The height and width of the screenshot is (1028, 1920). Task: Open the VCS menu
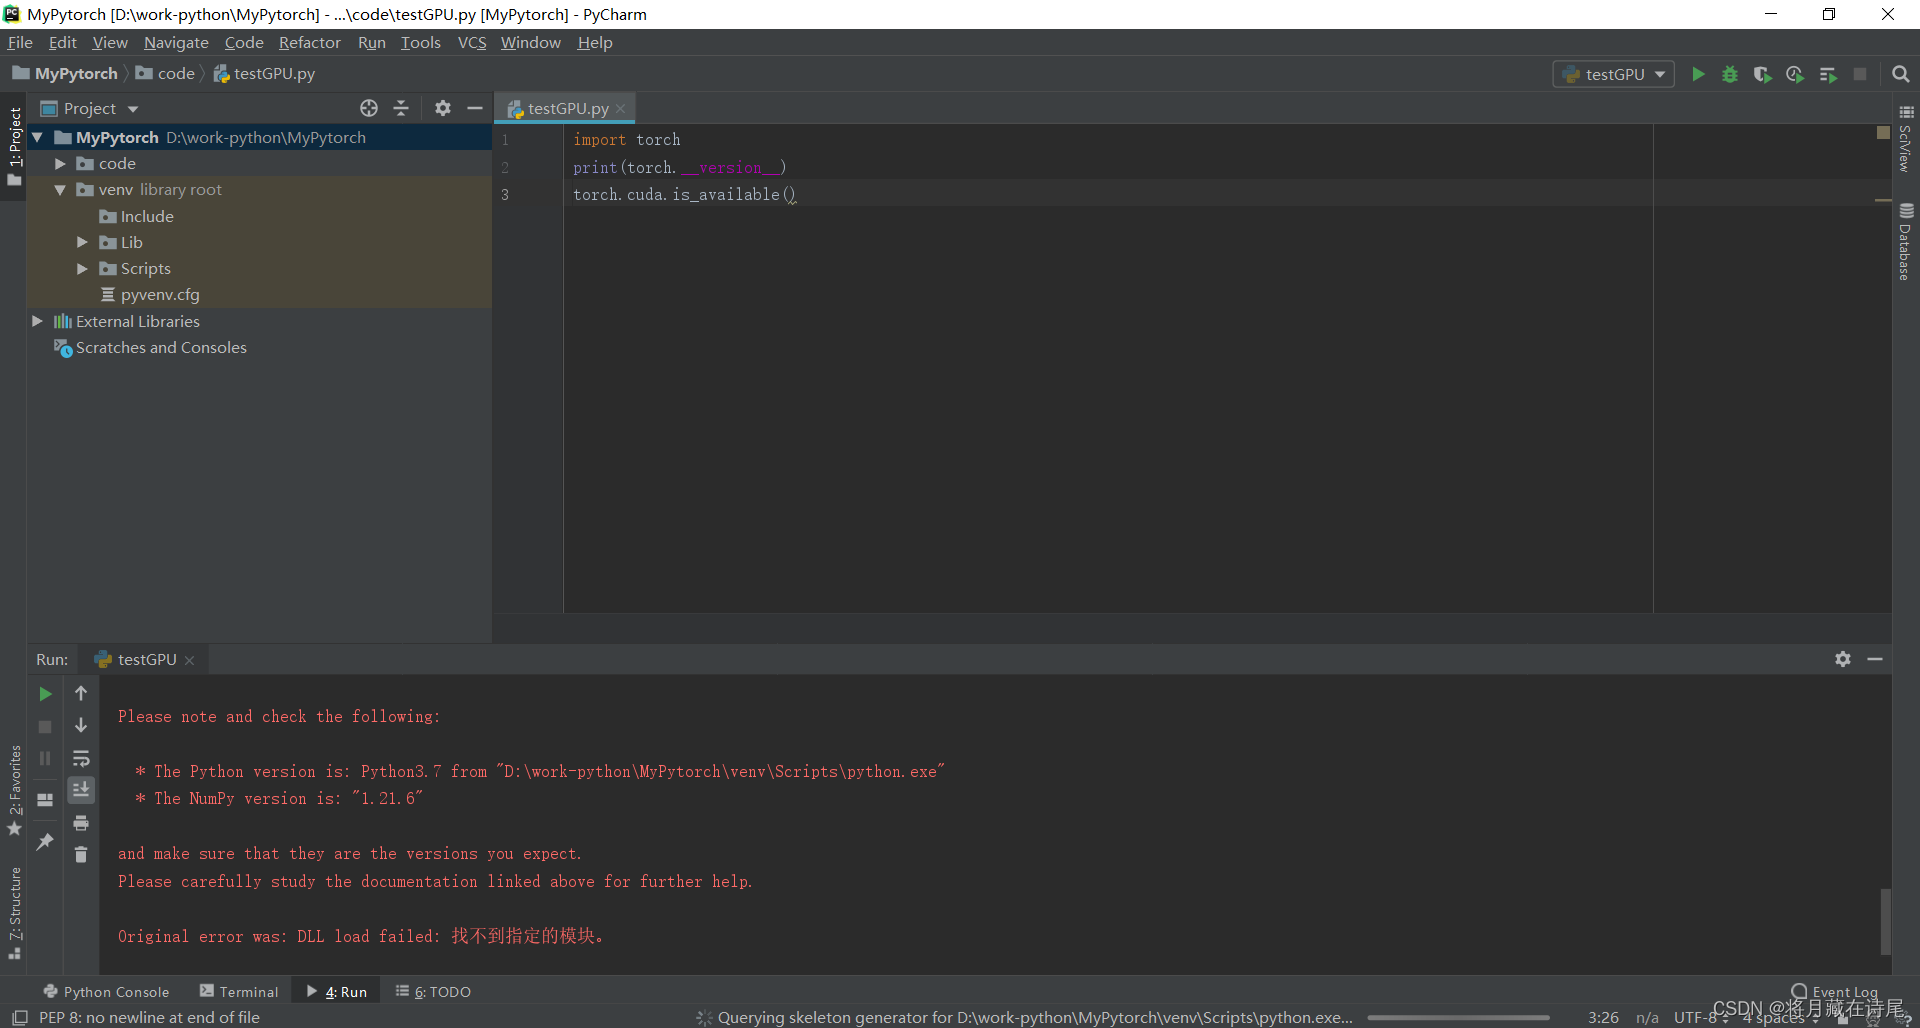click(x=471, y=42)
